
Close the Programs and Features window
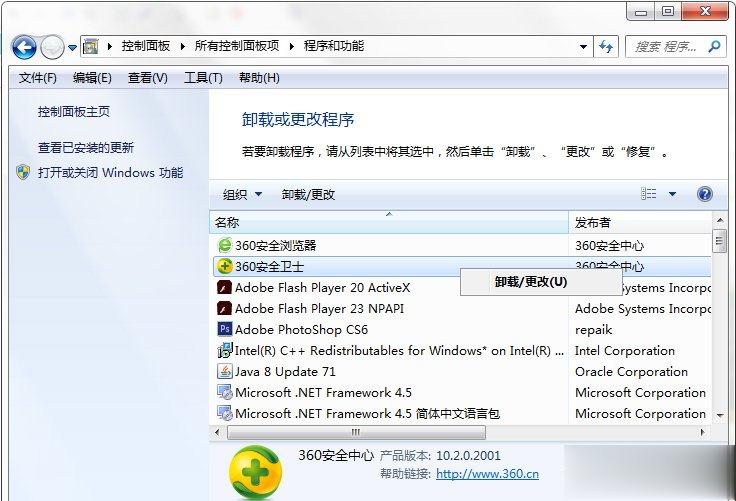(x=705, y=11)
